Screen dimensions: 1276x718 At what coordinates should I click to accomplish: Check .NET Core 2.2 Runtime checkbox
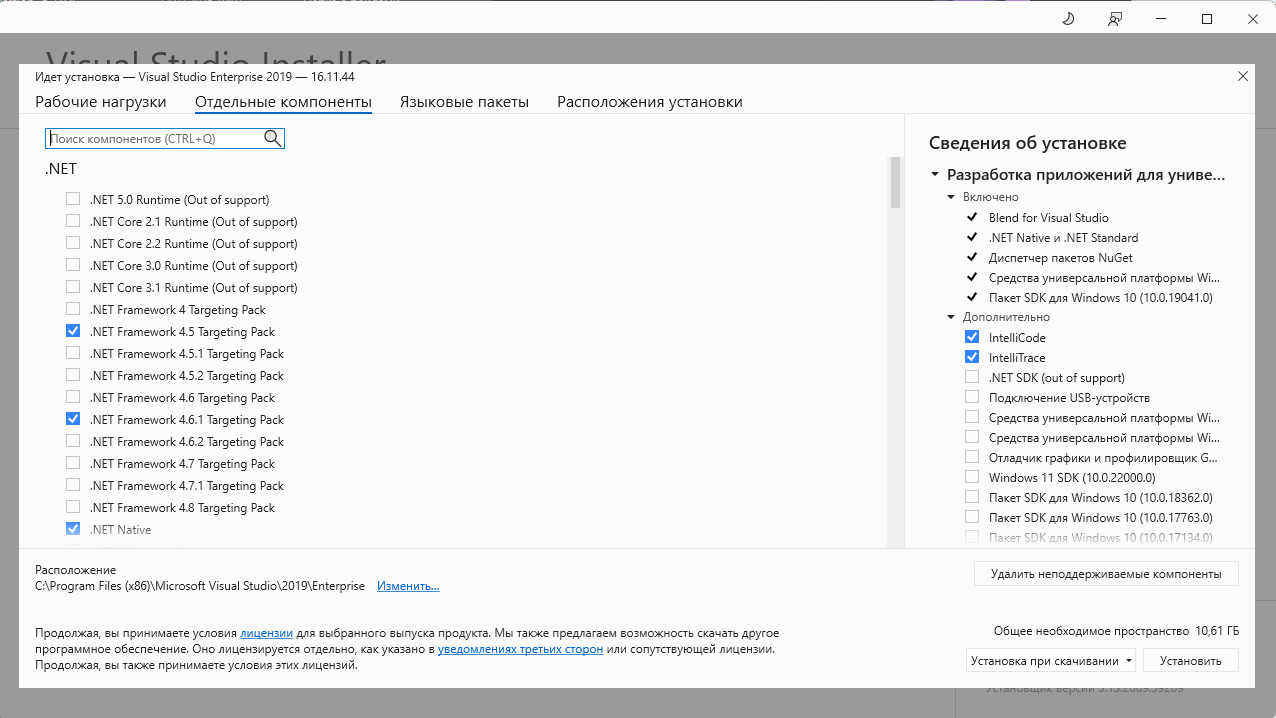pos(73,243)
